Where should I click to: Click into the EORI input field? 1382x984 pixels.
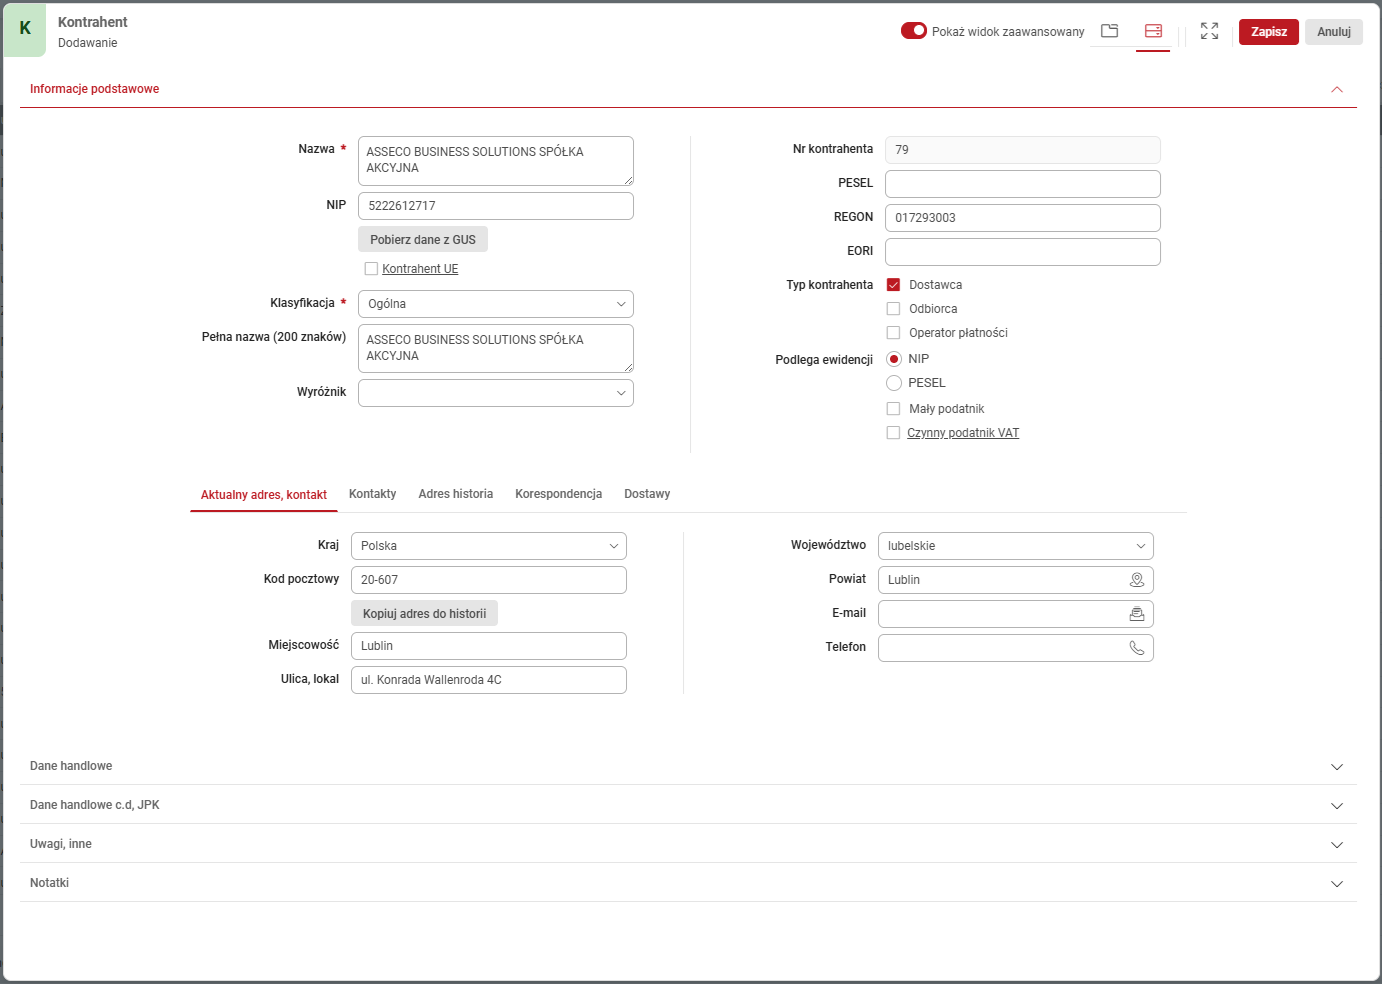[x=1022, y=252]
